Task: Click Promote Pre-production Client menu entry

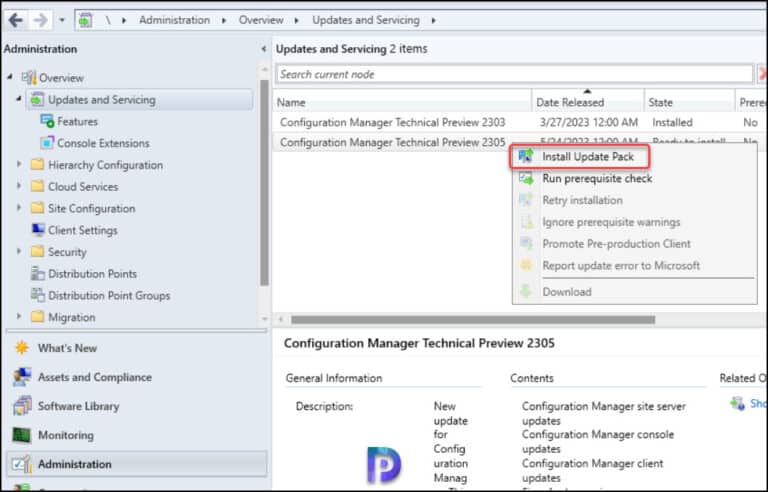Action: pos(616,244)
